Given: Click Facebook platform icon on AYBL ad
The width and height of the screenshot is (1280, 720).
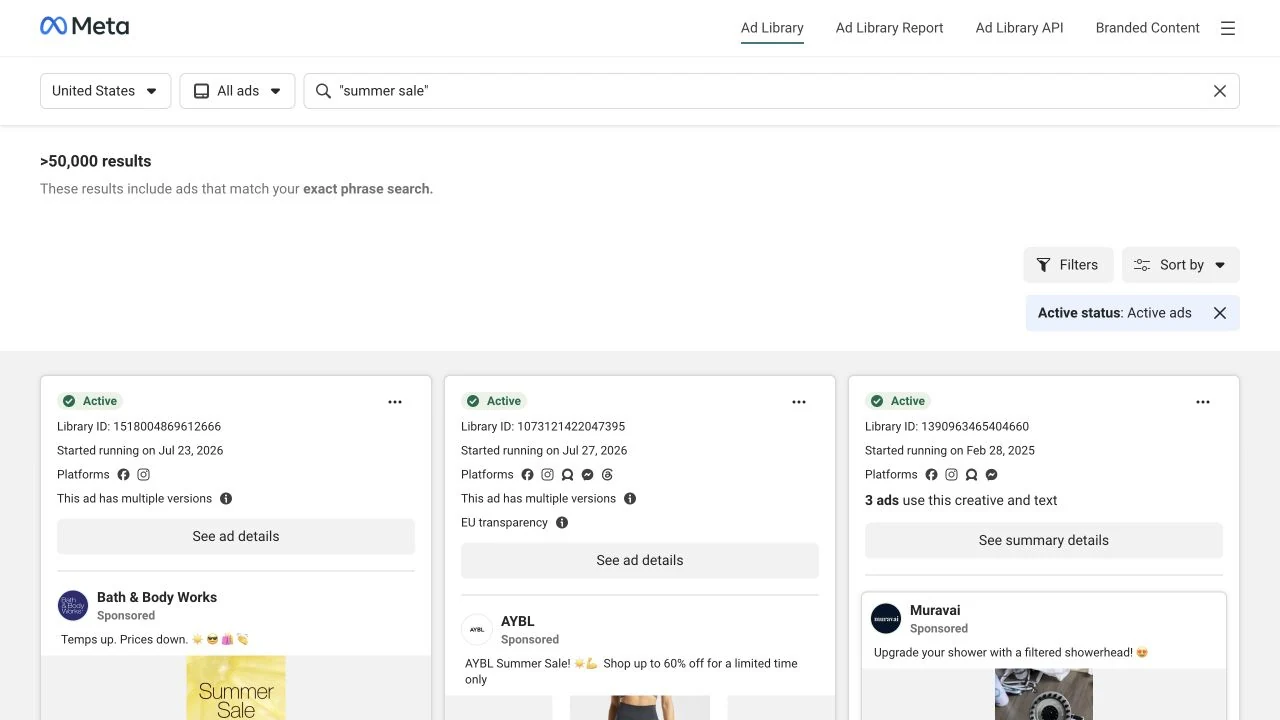Looking at the screenshot, I should (x=528, y=475).
